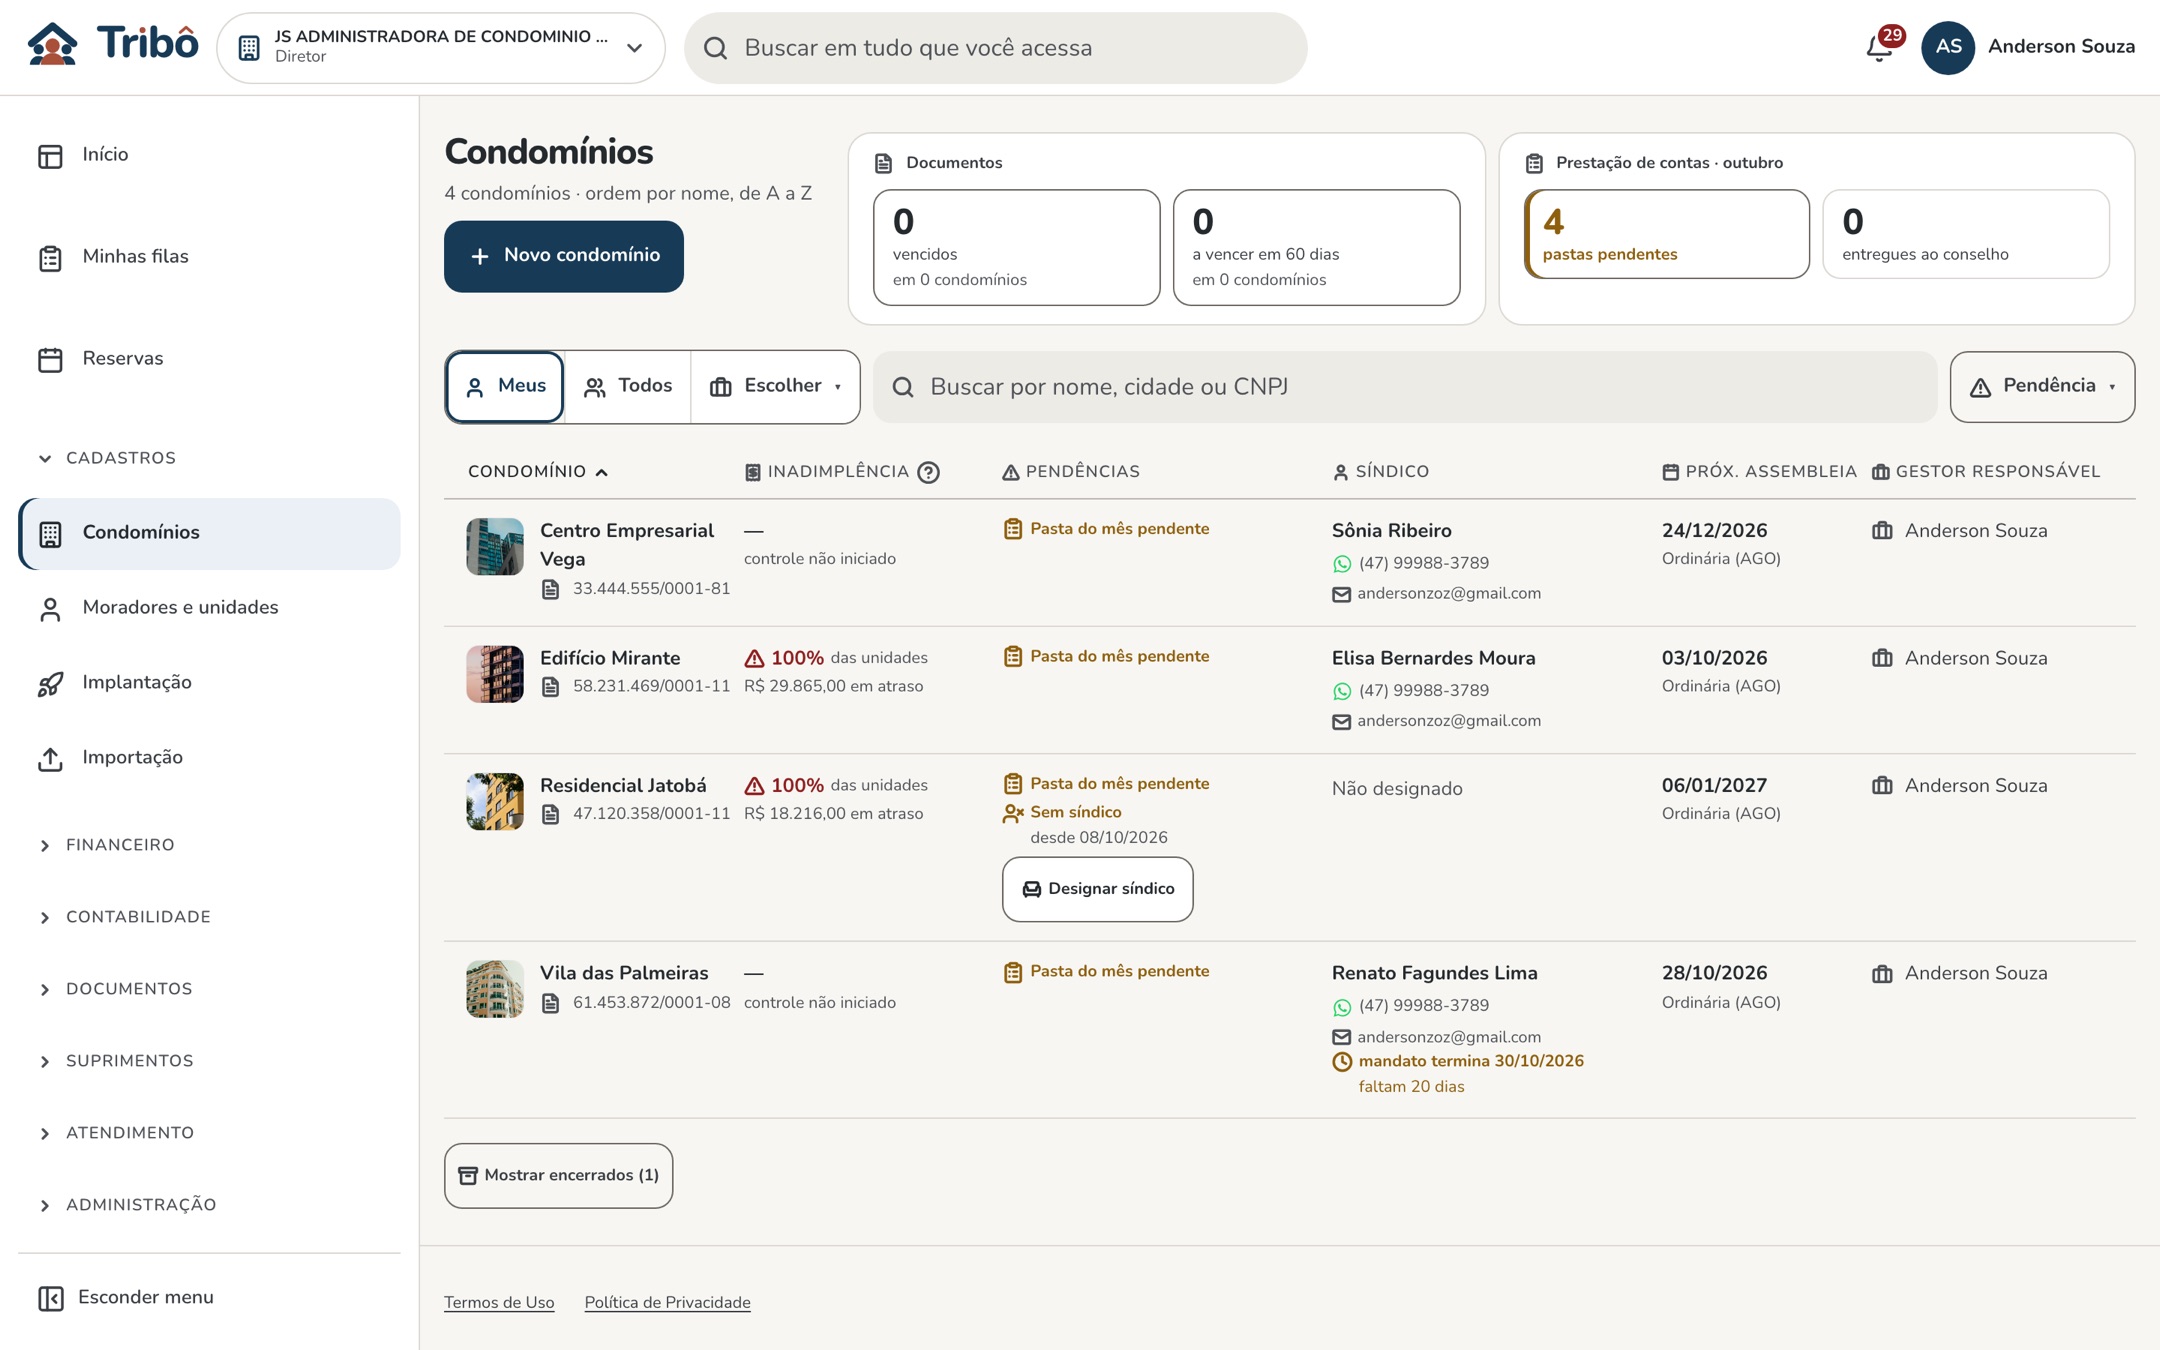Screen dimensions: 2160x1350
Task: Click Sem síndico icon in Residencial Jatobá row
Action: click(x=1013, y=813)
